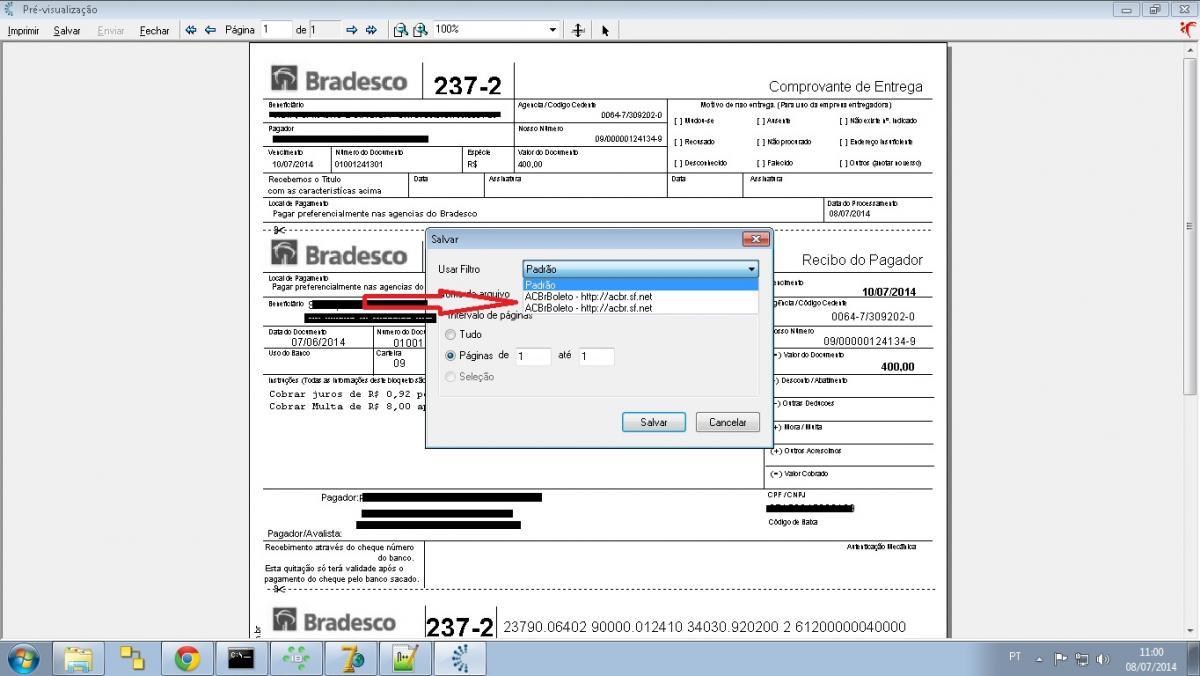Open Google Chrome from the taskbar
The height and width of the screenshot is (676, 1200).
point(186,657)
